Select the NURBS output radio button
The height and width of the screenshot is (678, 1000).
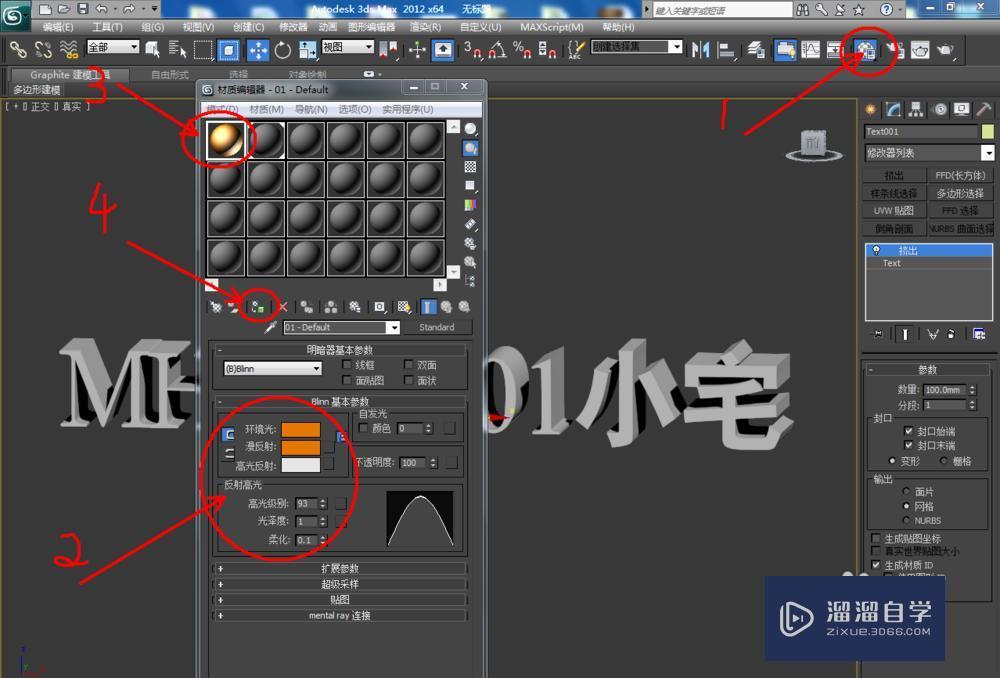tap(906, 519)
